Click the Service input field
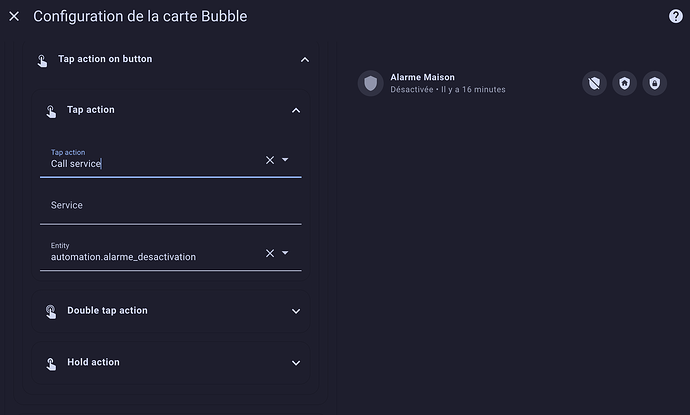The image size is (690, 415). tap(171, 206)
